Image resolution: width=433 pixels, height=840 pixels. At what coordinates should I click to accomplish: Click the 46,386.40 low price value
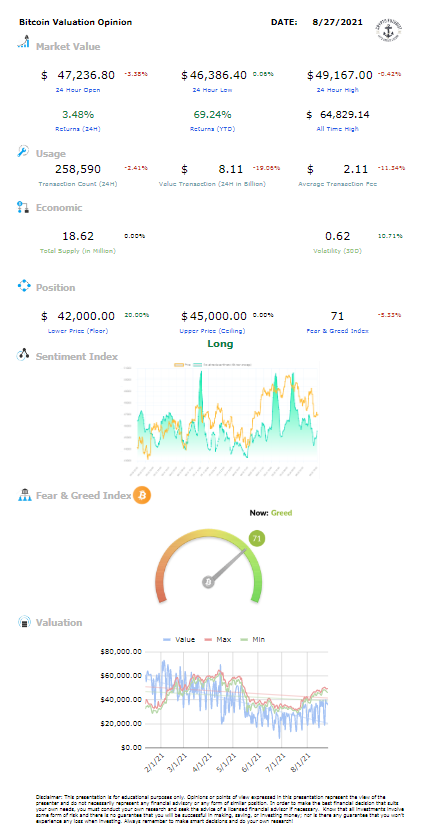tap(218, 75)
